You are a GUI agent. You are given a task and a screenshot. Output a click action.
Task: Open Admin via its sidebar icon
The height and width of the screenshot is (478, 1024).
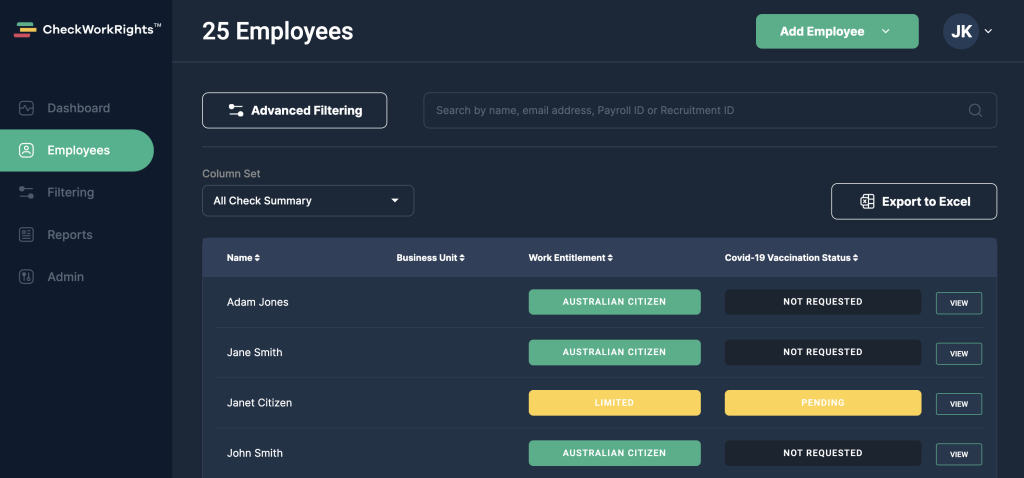coord(26,277)
